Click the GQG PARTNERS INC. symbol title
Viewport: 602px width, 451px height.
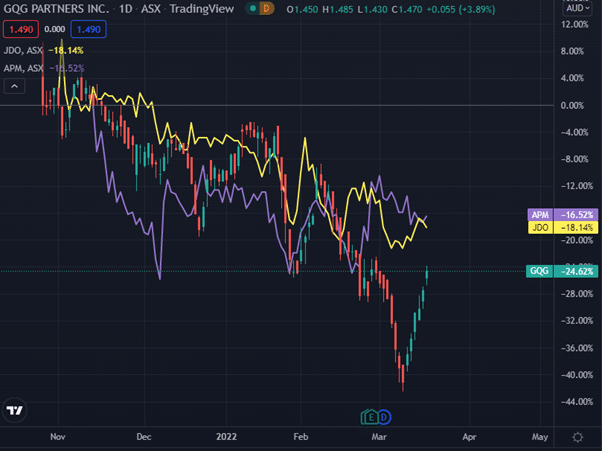click(x=56, y=8)
